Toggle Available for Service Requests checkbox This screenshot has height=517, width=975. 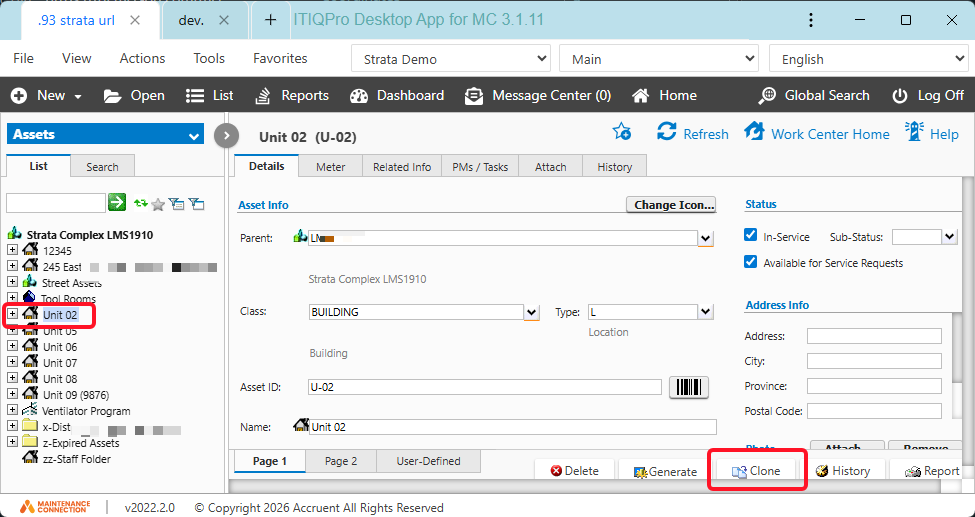pyautogui.click(x=751, y=262)
